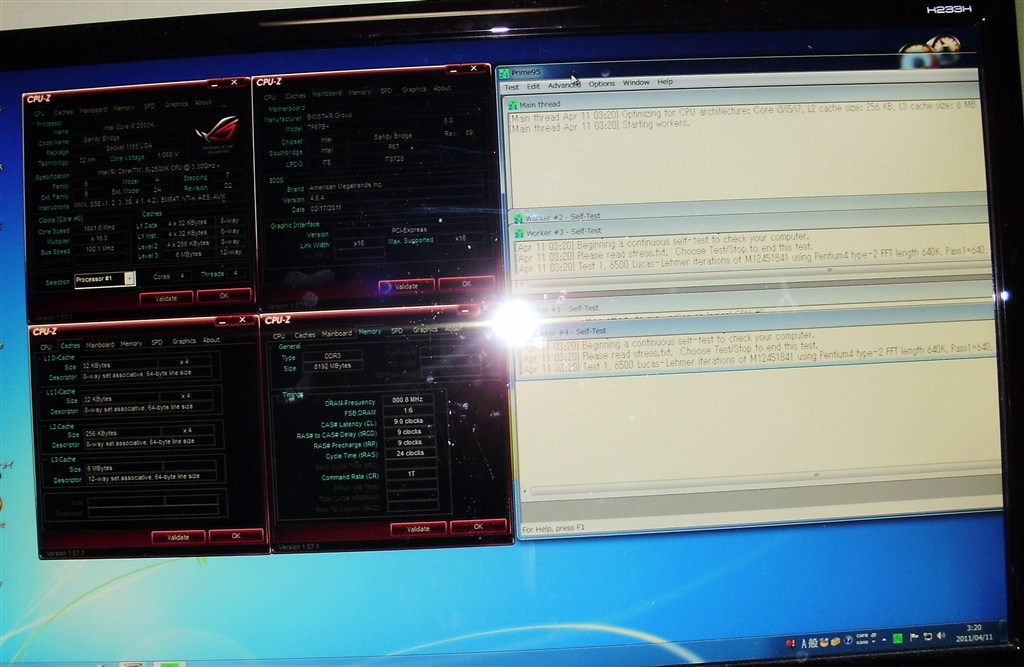Minimize the CPU-Z Caches window
This screenshot has width=1024, height=667.
(223, 321)
